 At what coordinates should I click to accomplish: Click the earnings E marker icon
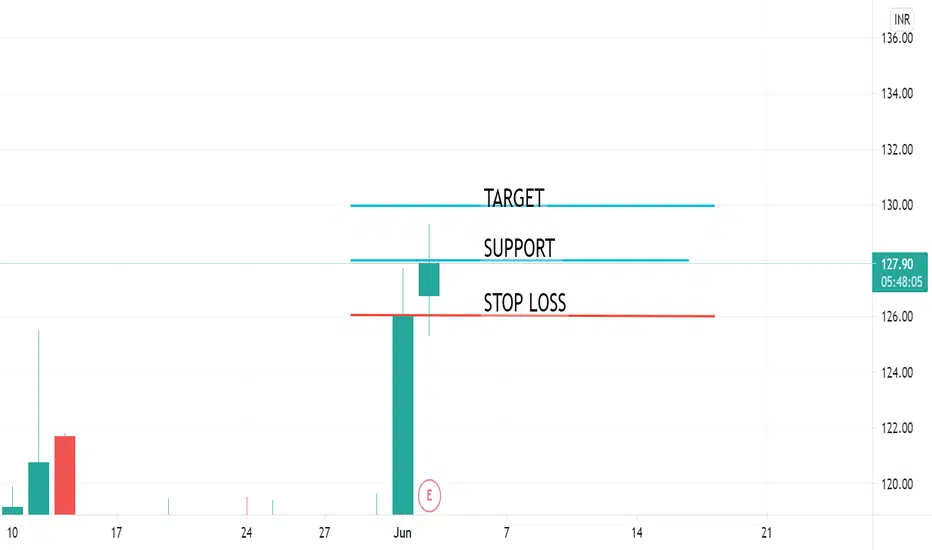point(429,495)
